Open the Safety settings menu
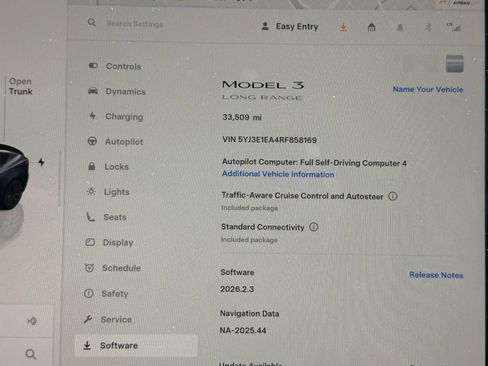This screenshot has height=366, width=488. tap(106, 293)
